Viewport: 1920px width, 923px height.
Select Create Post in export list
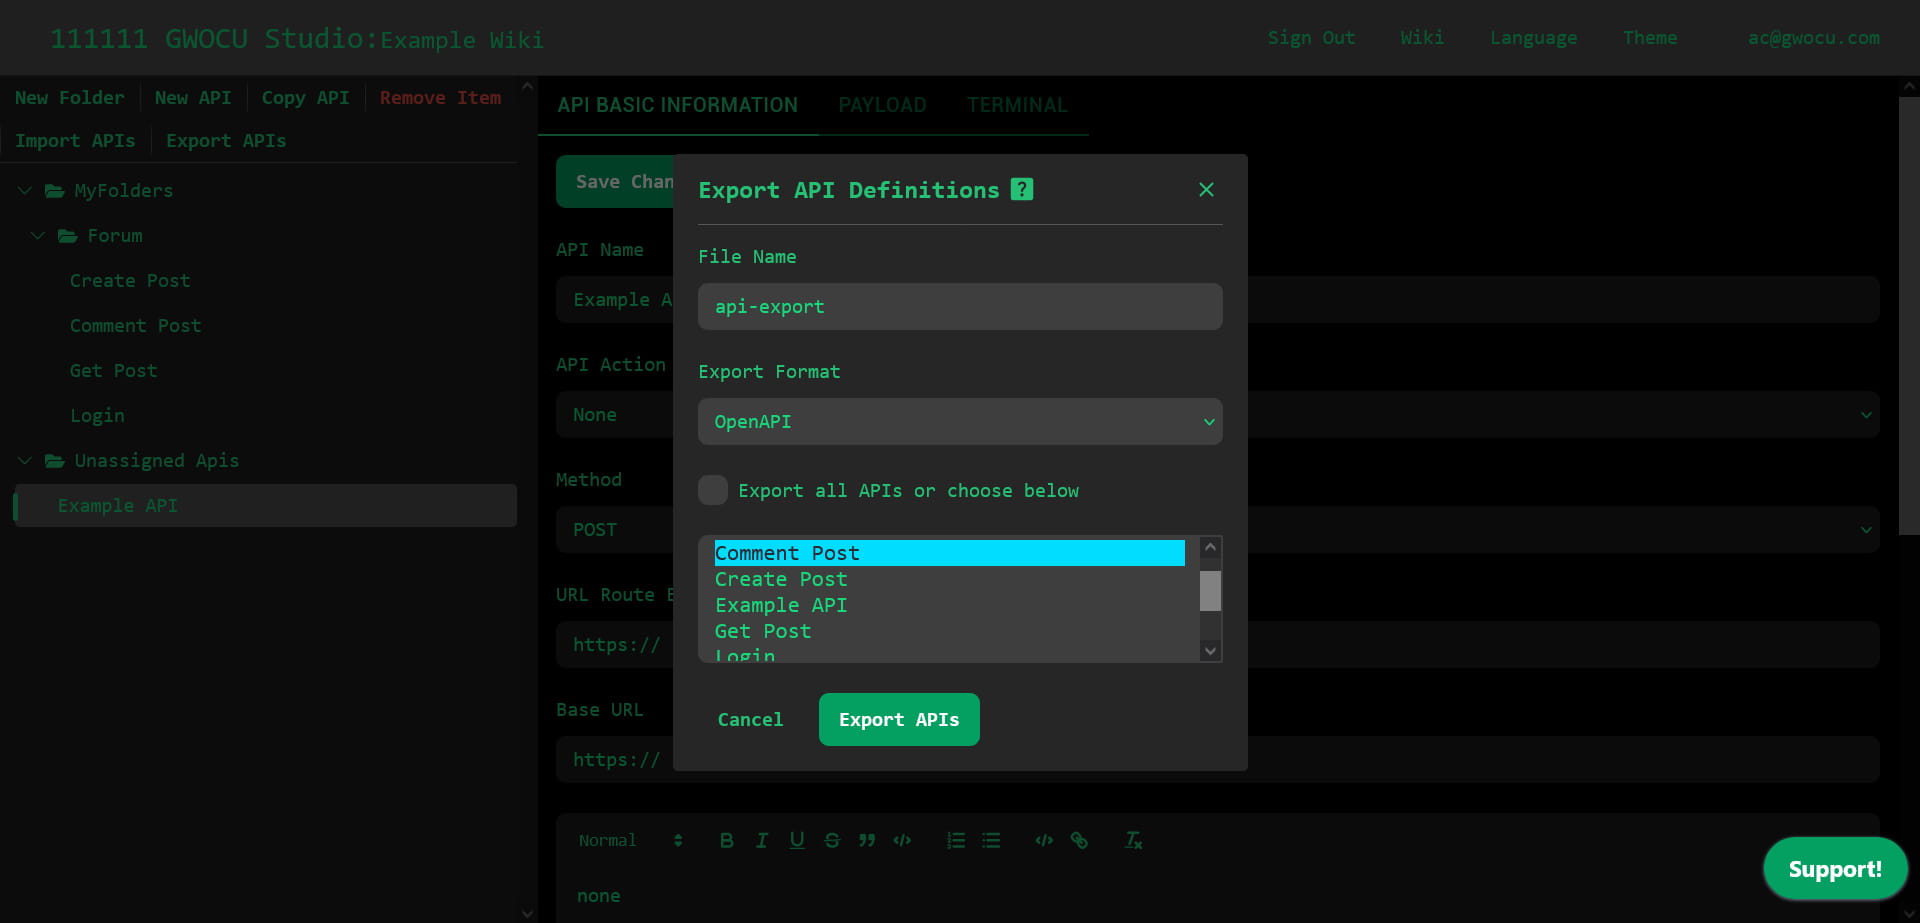(x=949, y=579)
